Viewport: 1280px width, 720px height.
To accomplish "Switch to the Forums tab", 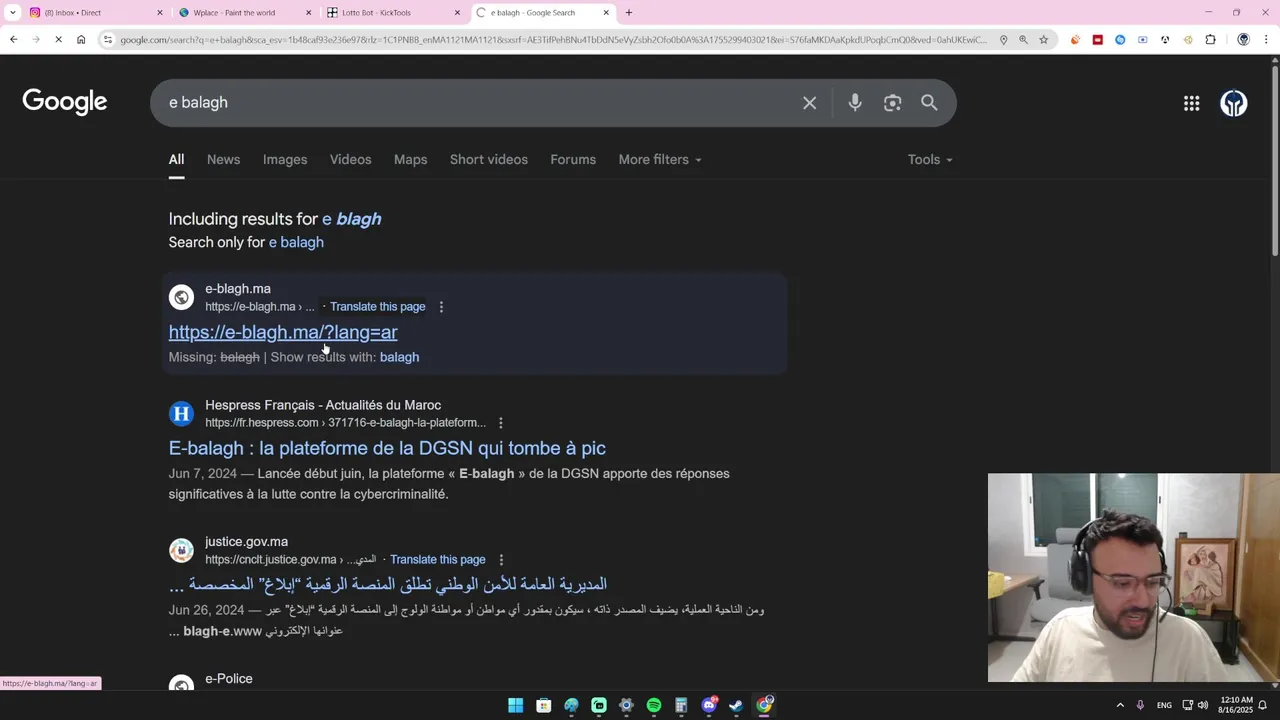I will (573, 160).
